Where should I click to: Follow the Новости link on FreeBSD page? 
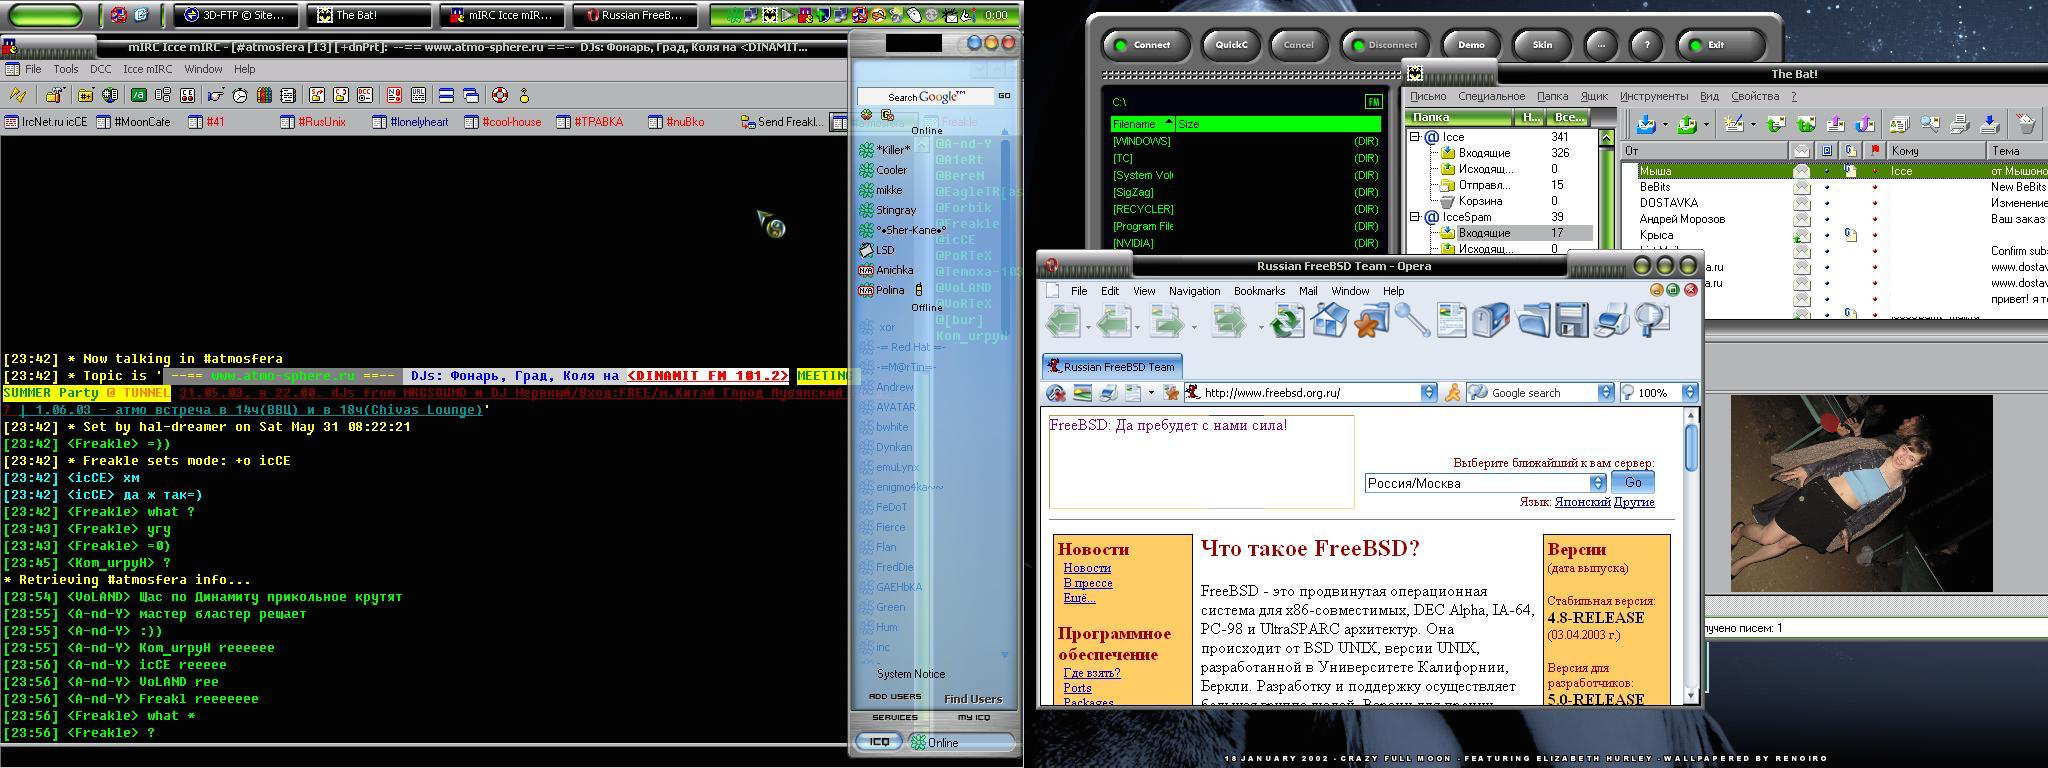point(1086,568)
